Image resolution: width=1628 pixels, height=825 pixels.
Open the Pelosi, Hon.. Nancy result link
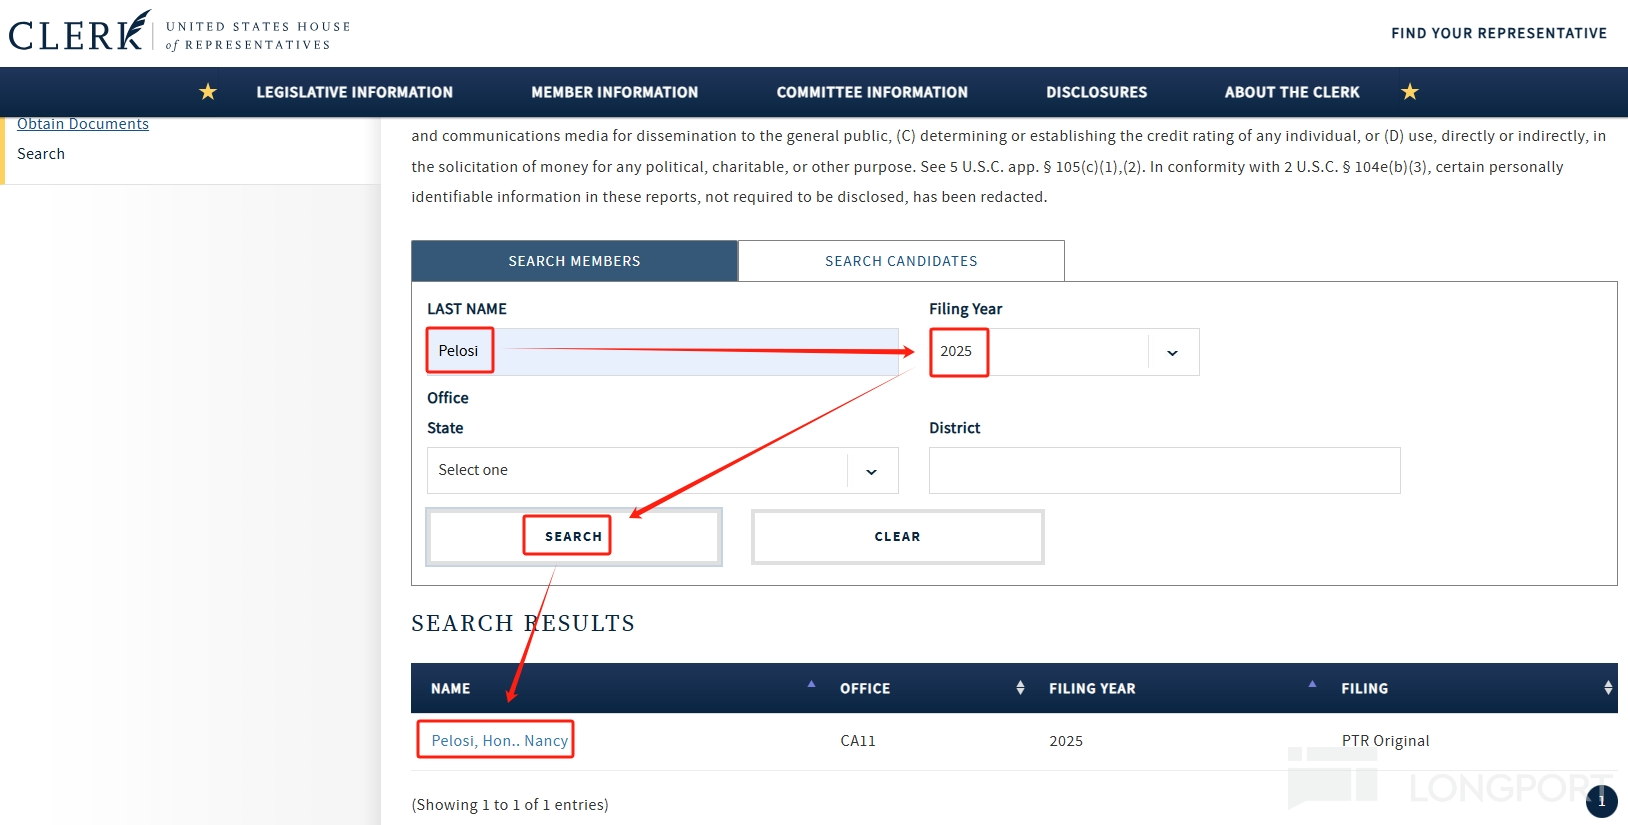[x=499, y=741]
